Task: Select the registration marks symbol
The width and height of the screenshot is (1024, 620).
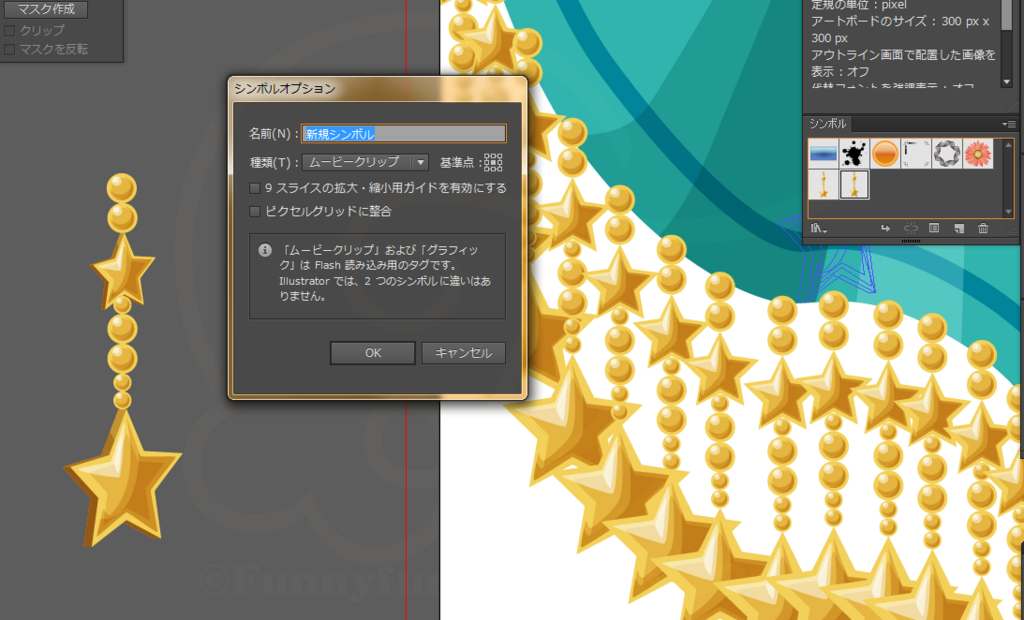Action: pos(916,154)
